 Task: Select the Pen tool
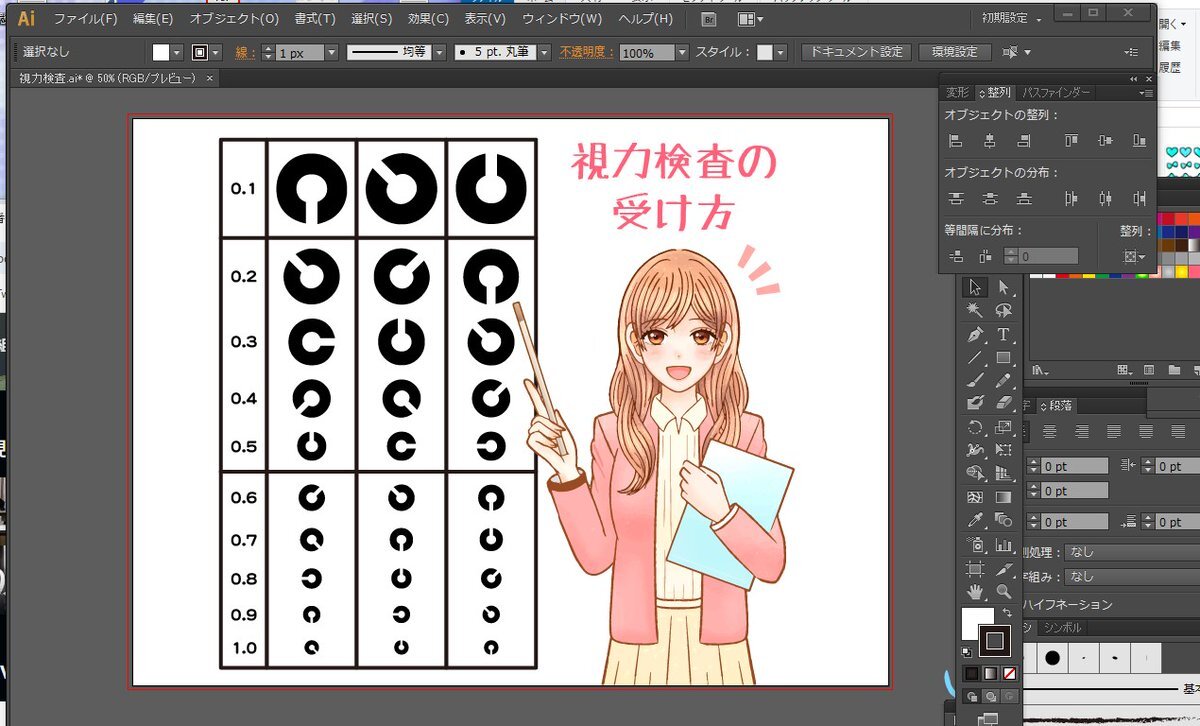click(x=976, y=334)
